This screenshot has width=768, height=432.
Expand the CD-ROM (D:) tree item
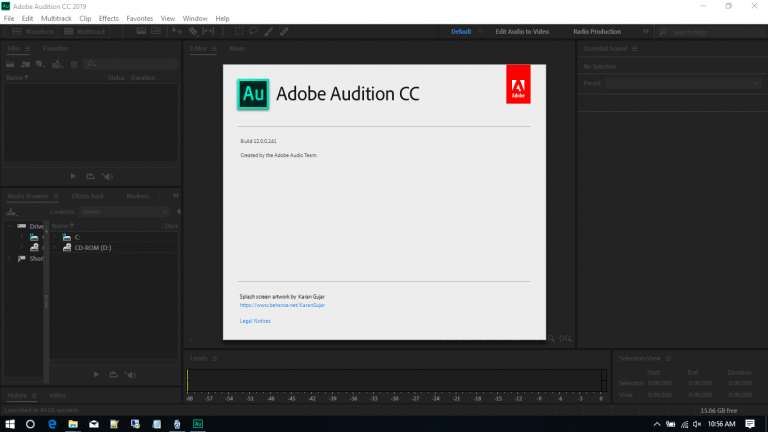[55, 247]
